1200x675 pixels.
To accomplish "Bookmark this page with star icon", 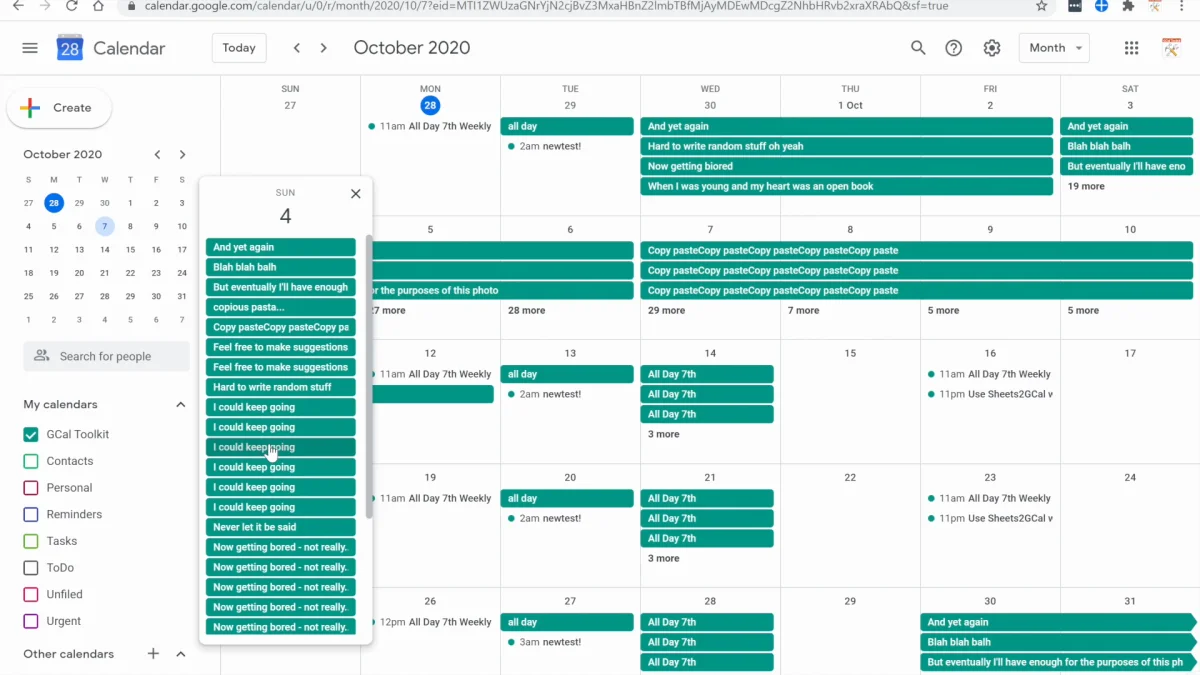I will 1041,6.
